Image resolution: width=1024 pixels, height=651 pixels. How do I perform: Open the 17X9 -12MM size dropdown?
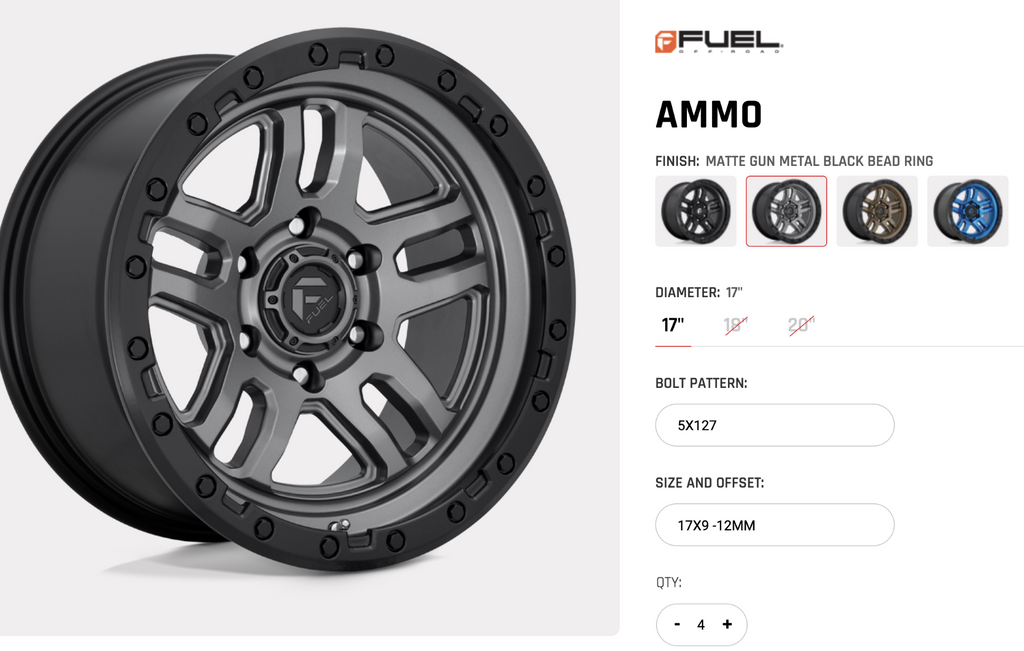775,525
